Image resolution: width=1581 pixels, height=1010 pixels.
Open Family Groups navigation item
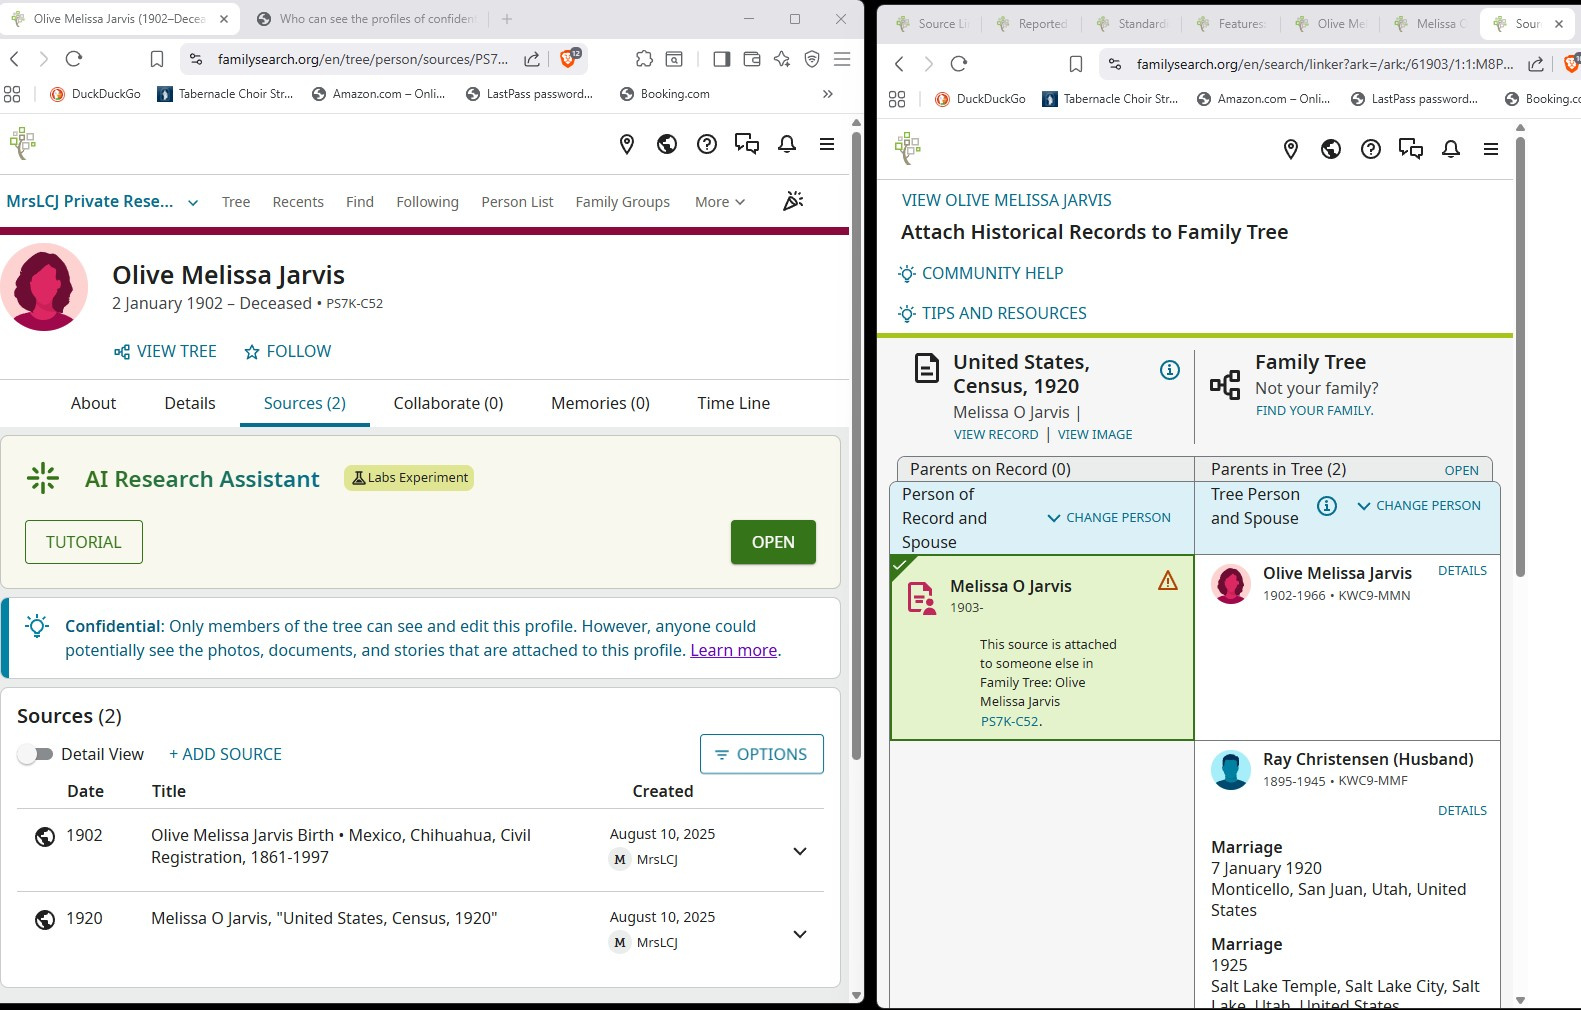coord(622,202)
